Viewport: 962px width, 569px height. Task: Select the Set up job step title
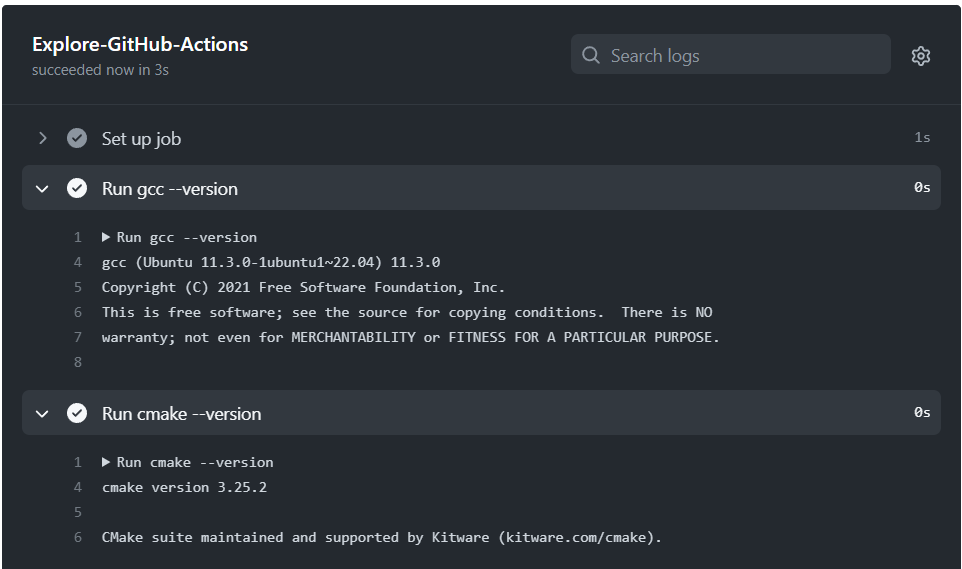141,139
